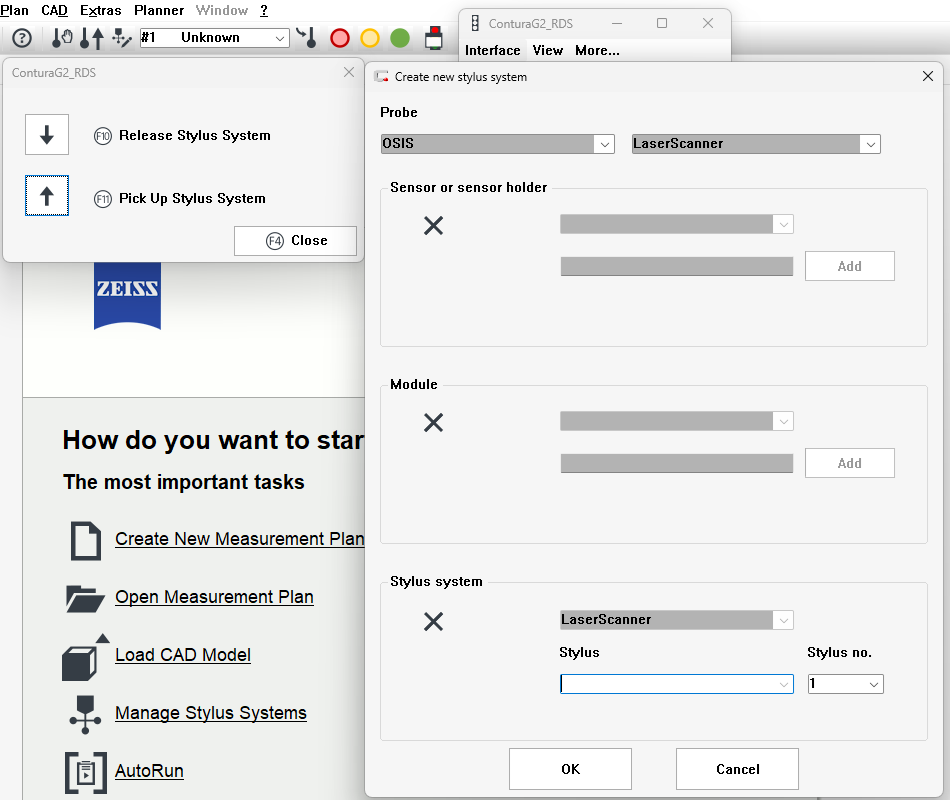
Task: Click OK to create stylus system
Action: [x=570, y=769]
